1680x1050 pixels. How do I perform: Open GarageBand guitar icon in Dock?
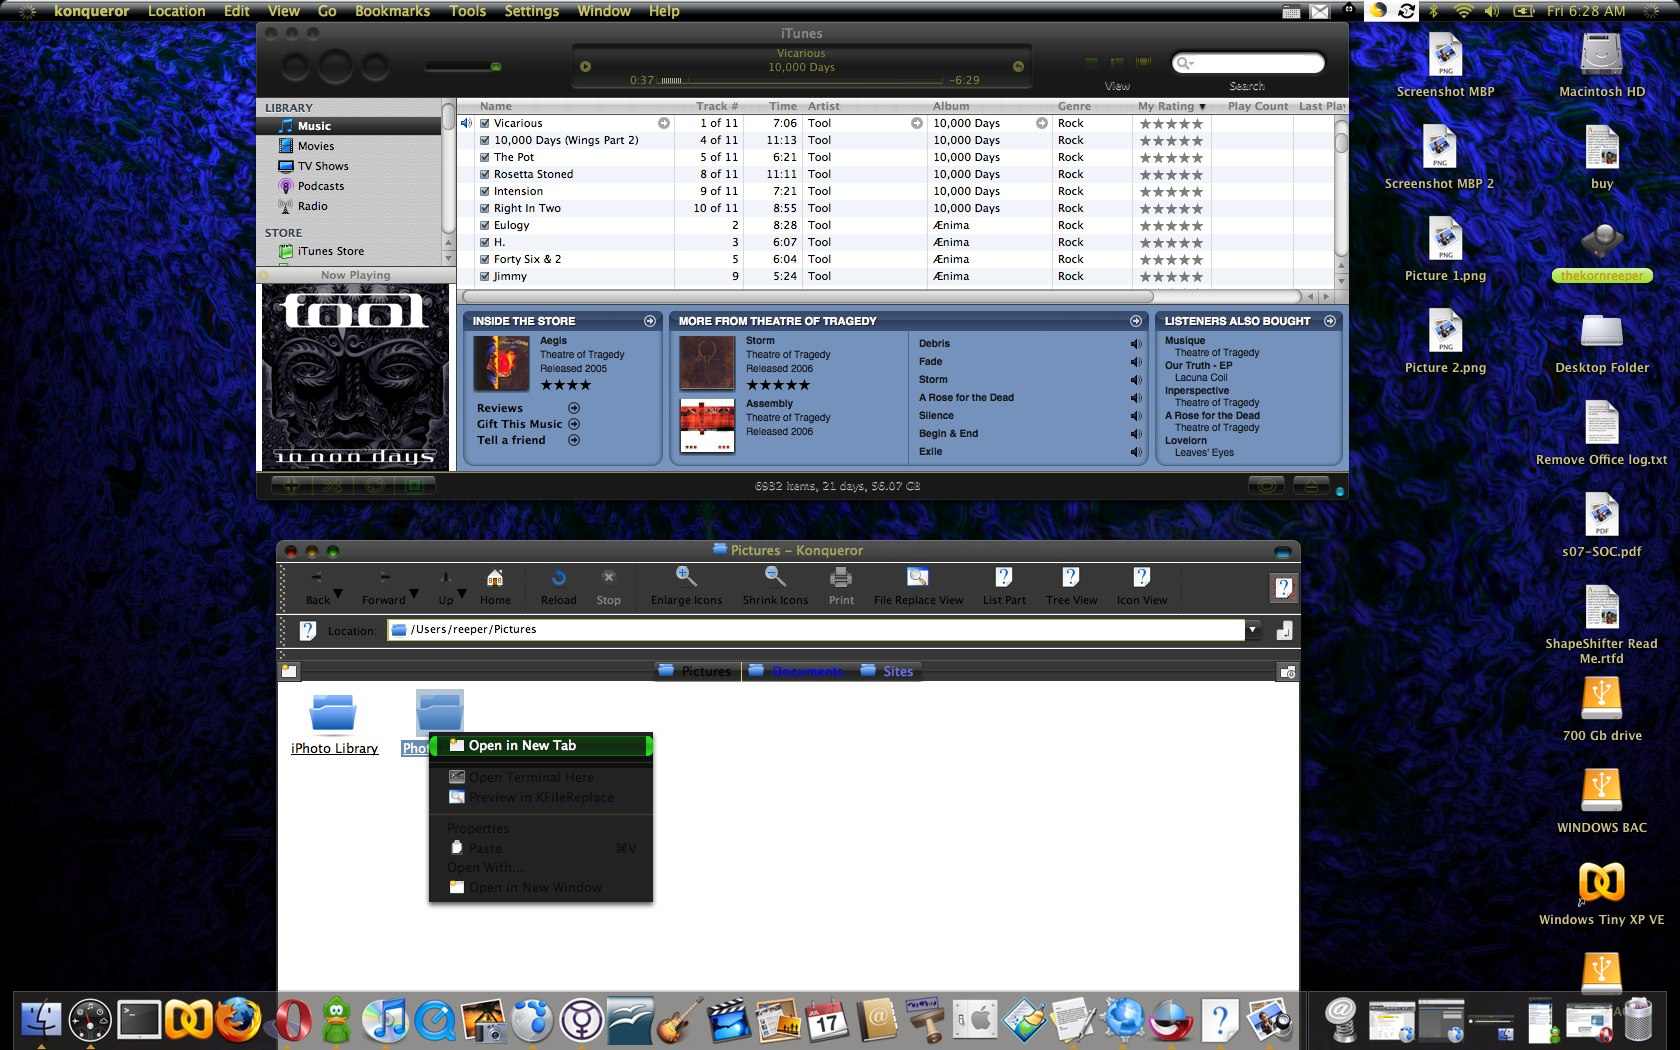click(680, 1020)
